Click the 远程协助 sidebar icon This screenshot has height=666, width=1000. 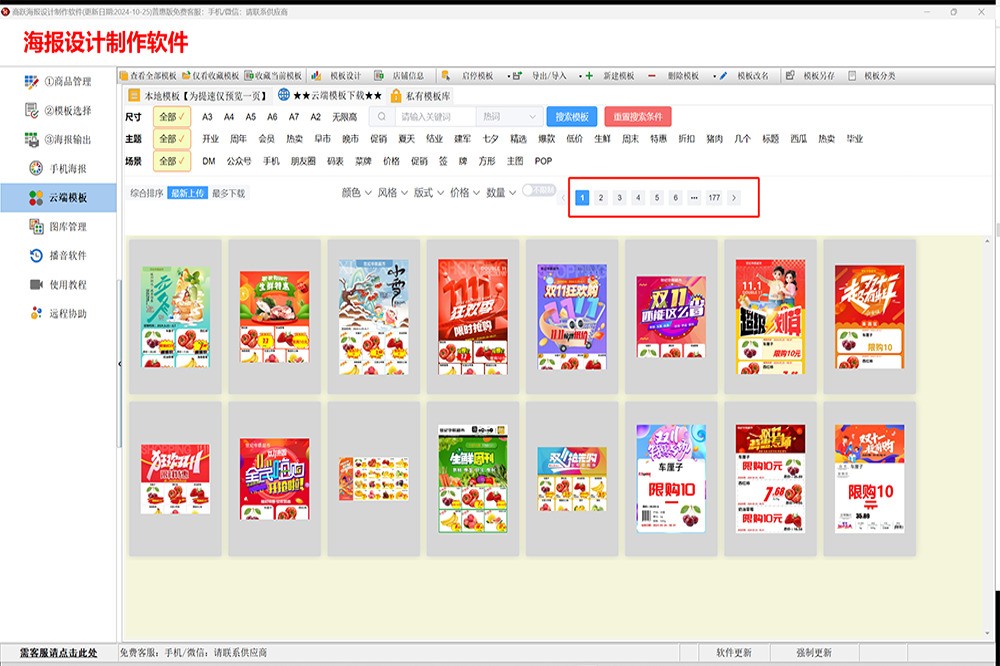(36, 314)
